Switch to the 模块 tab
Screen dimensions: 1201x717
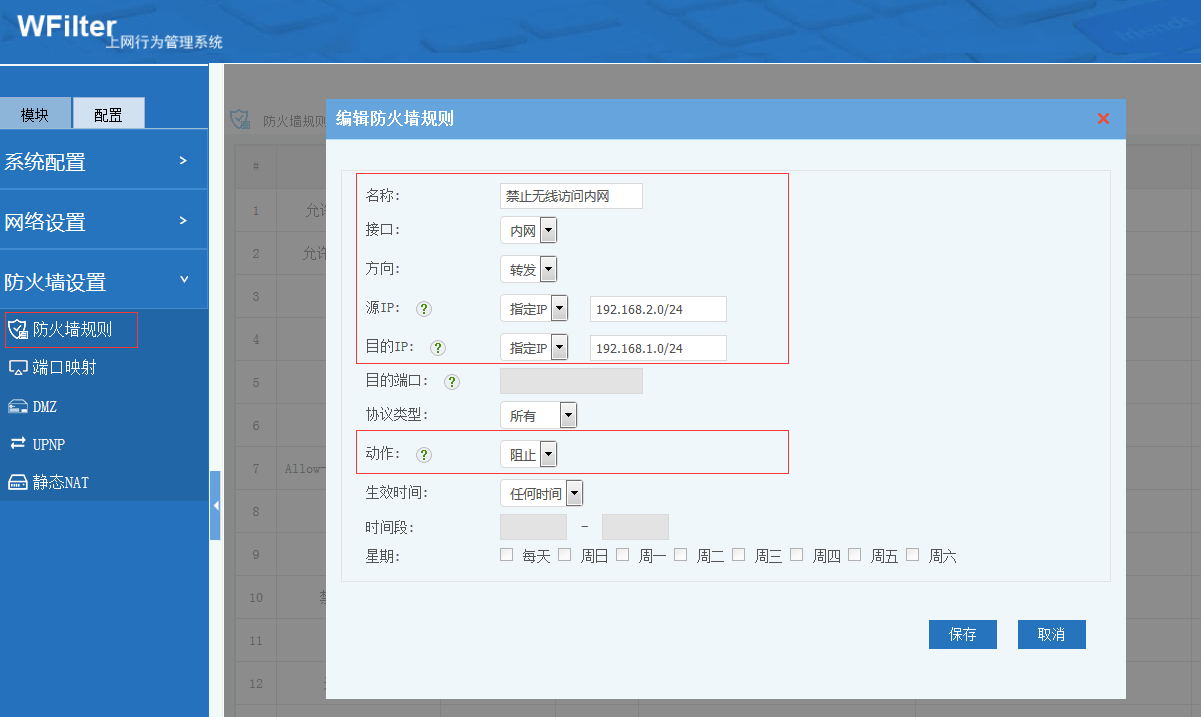pos(35,115)
